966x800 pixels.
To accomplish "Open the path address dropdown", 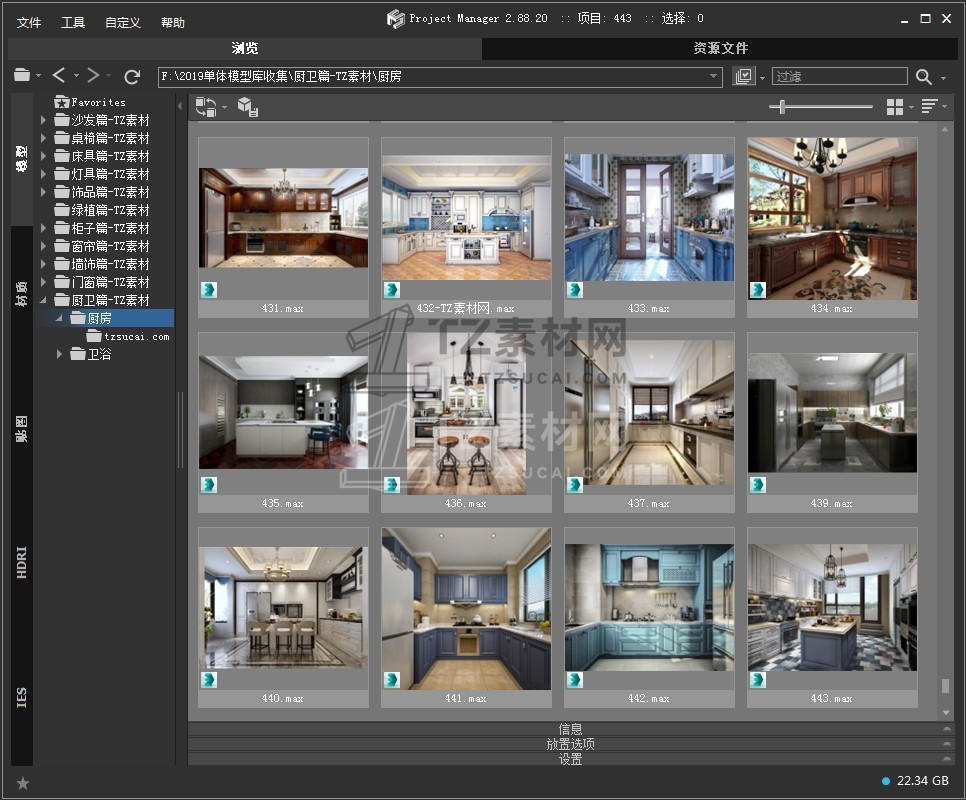I will point(714,77).
